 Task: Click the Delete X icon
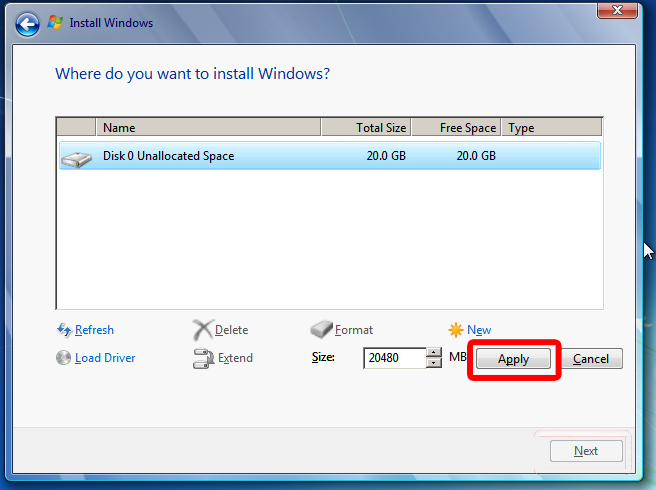202,330
